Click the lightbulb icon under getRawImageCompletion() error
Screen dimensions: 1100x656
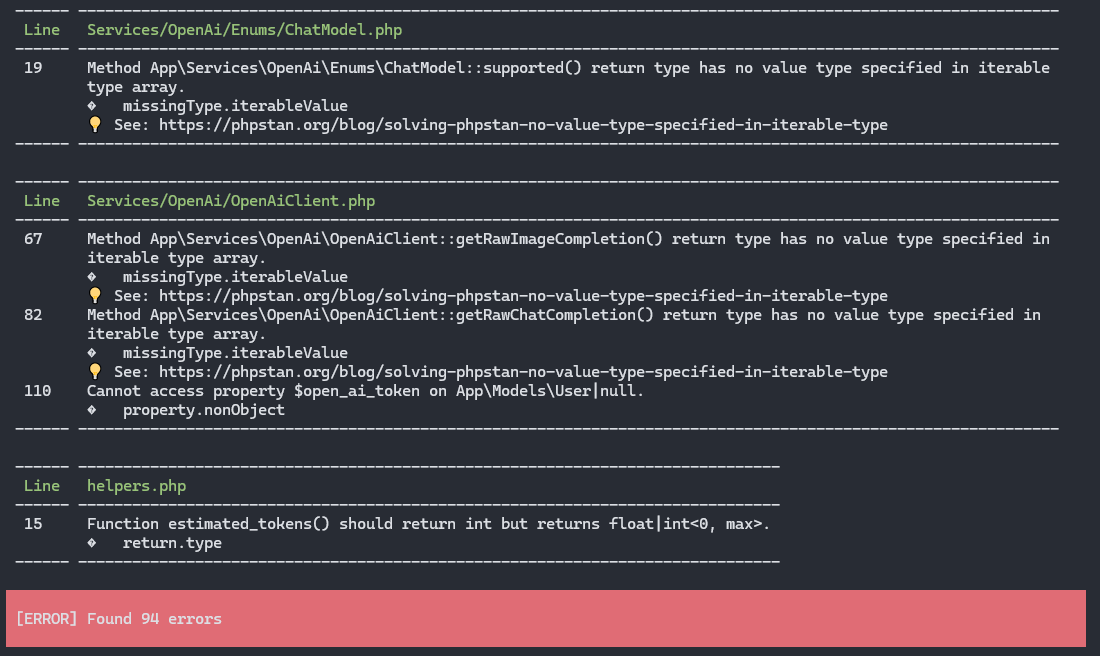tap(95, 296)
